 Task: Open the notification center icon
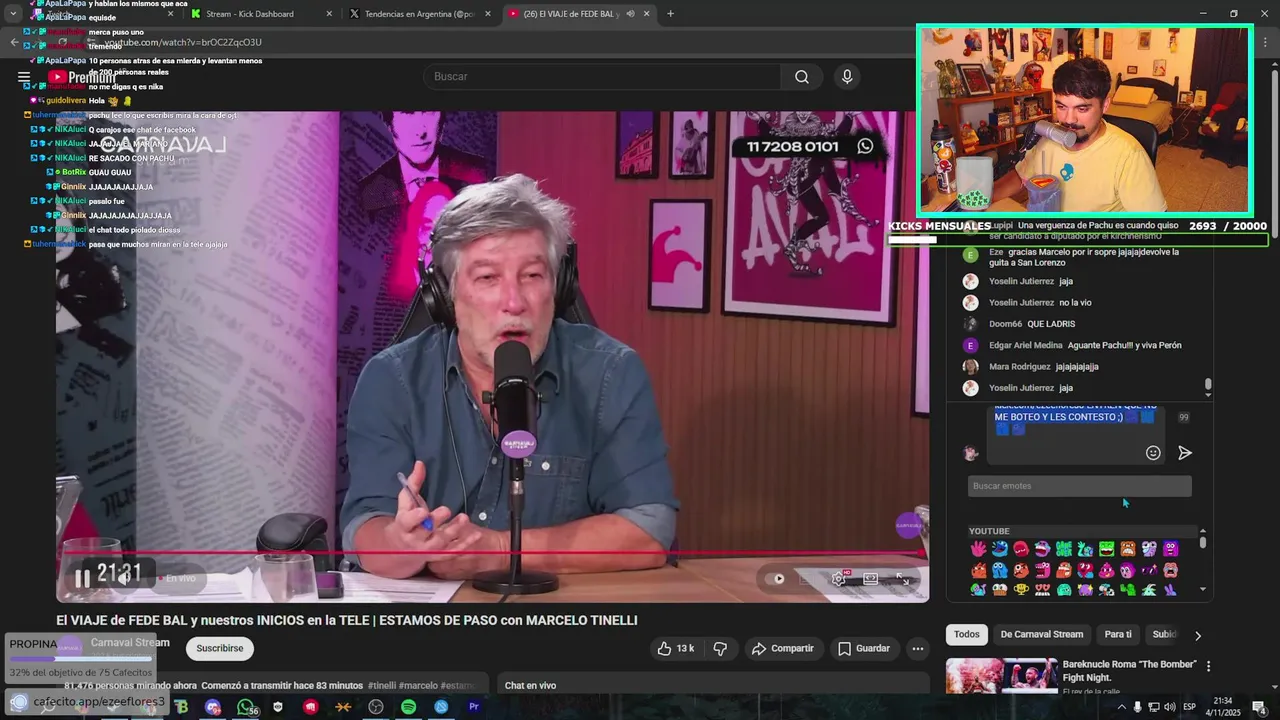1259,707
